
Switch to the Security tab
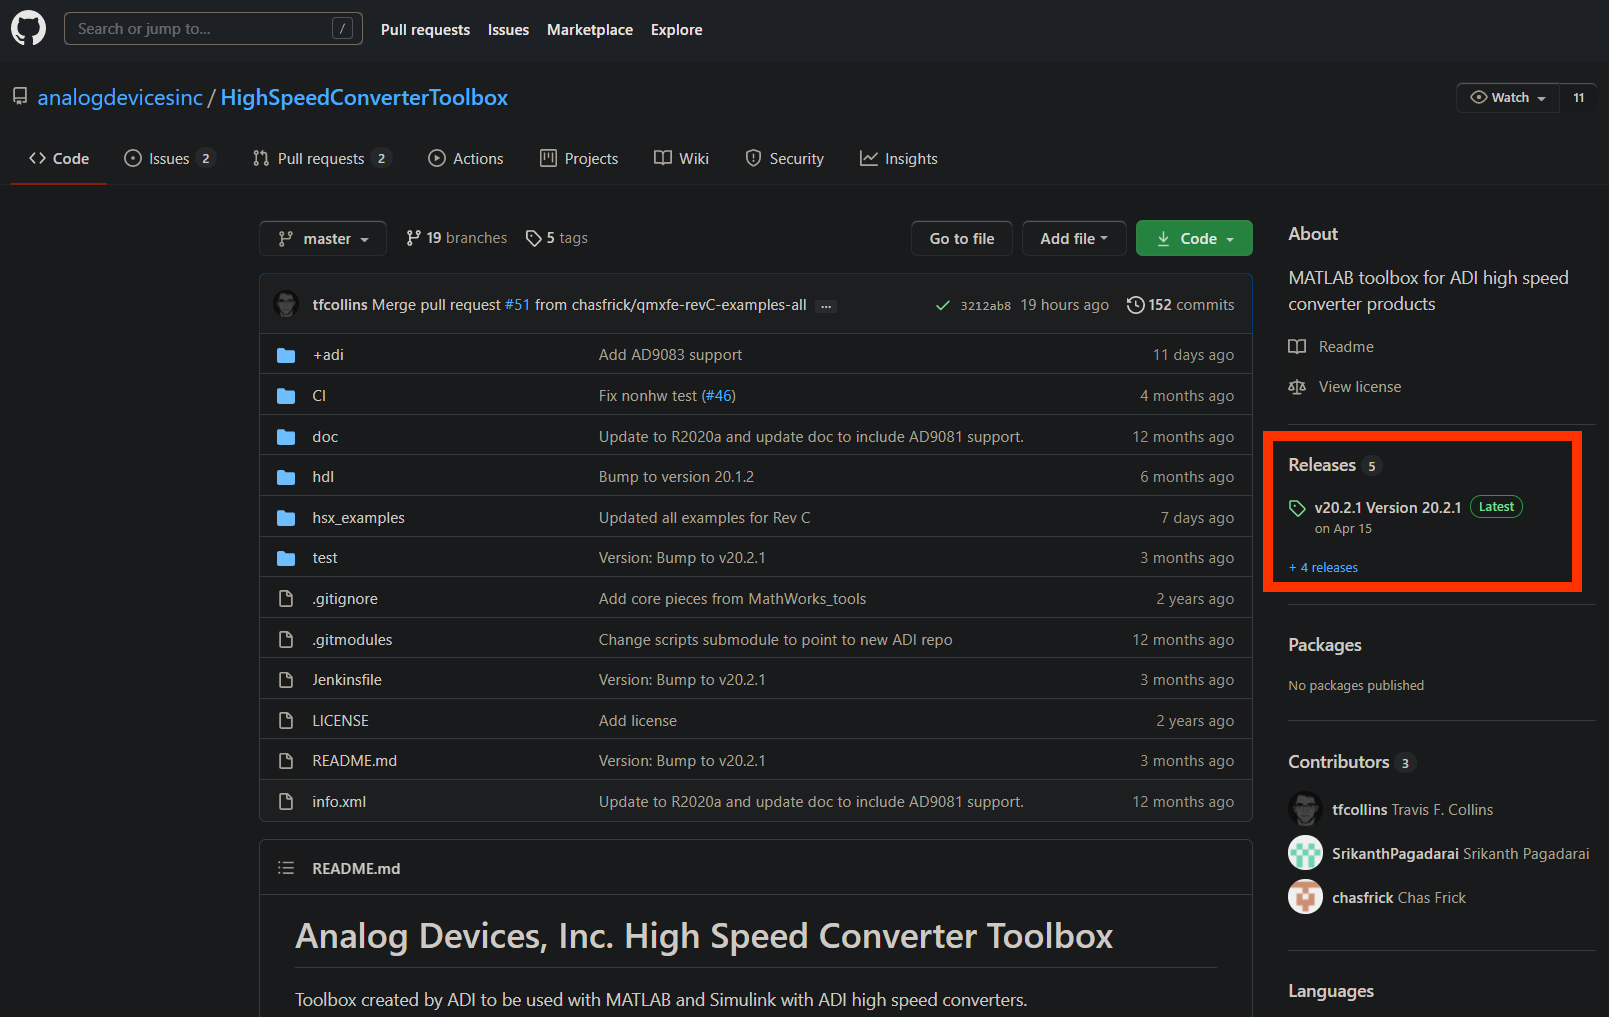785,158
